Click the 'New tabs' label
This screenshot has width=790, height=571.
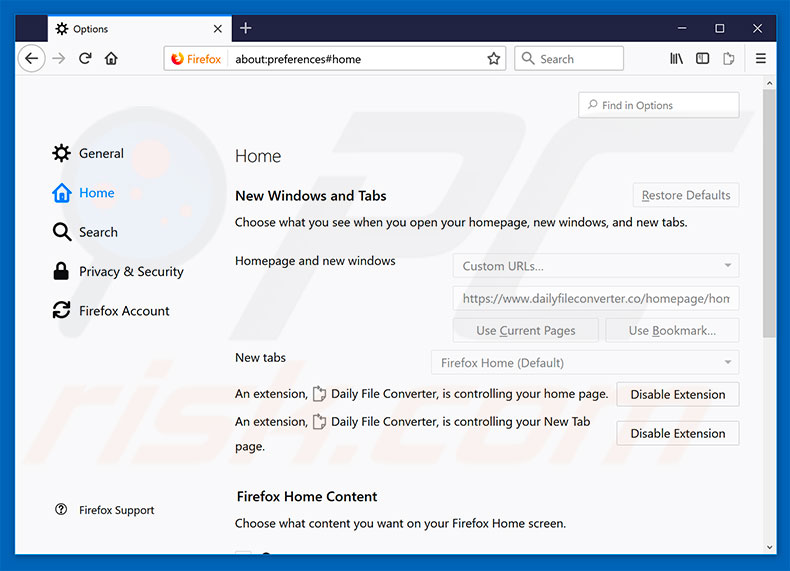260,357
